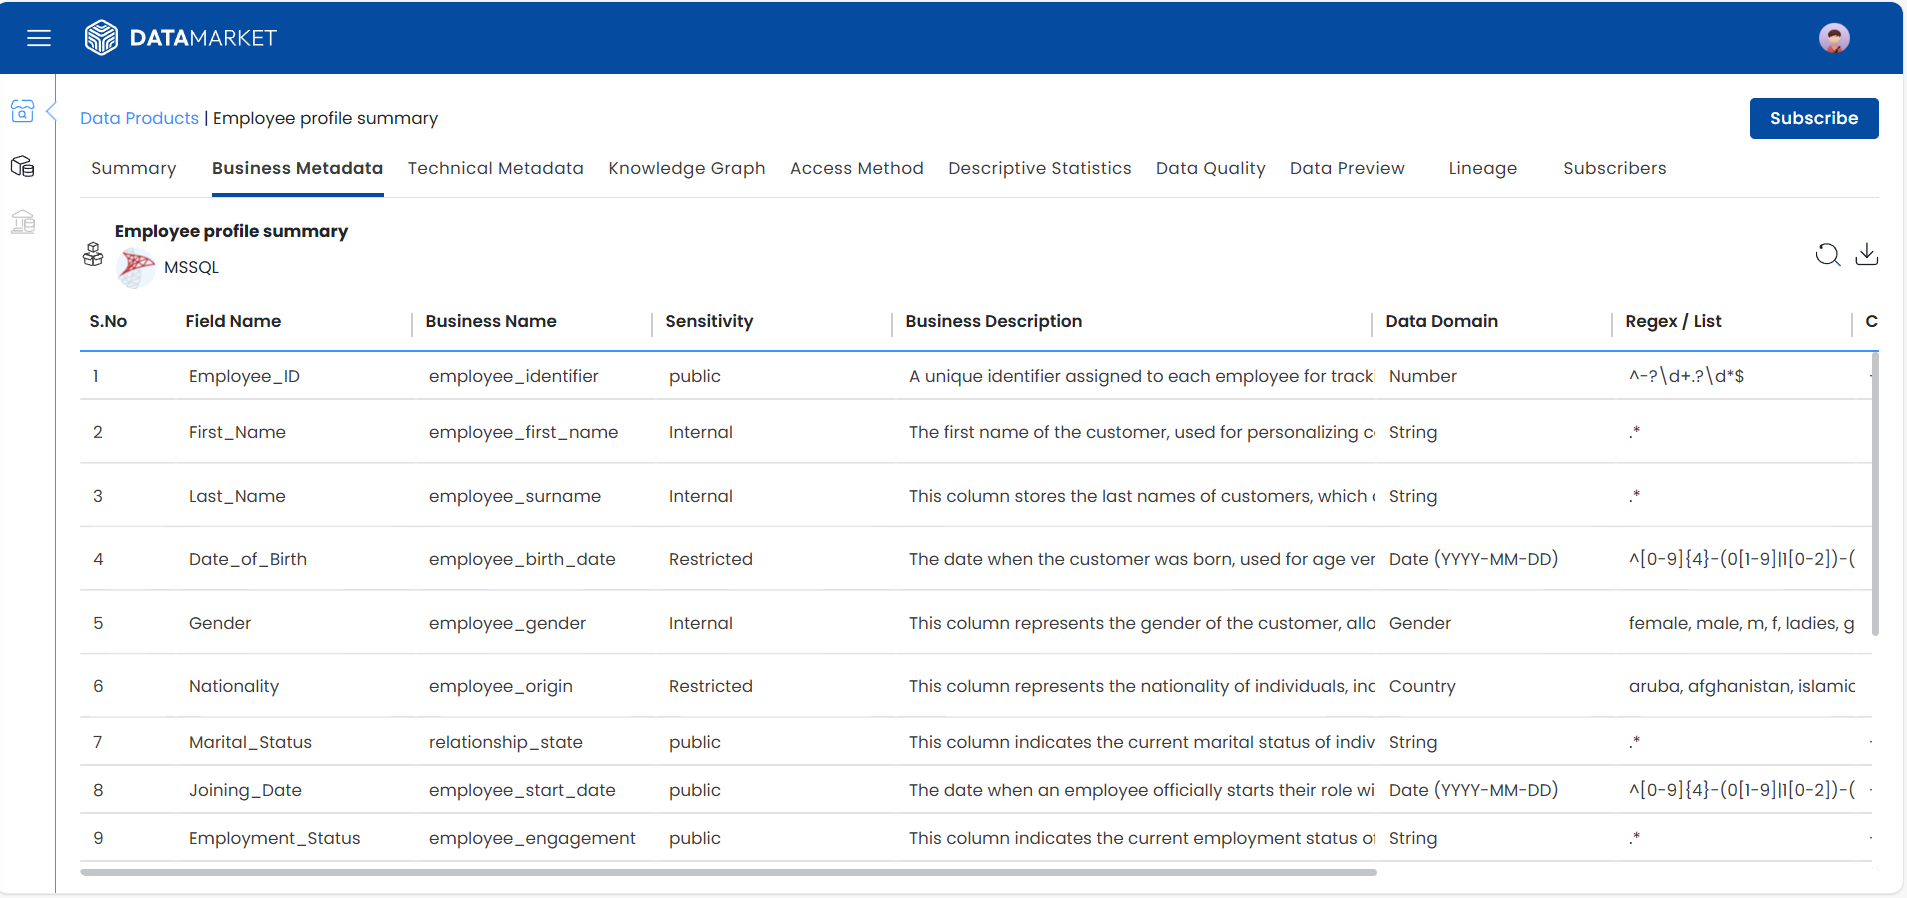Select the Employee_ID row
1907x898 pixels.
(244, 376)
